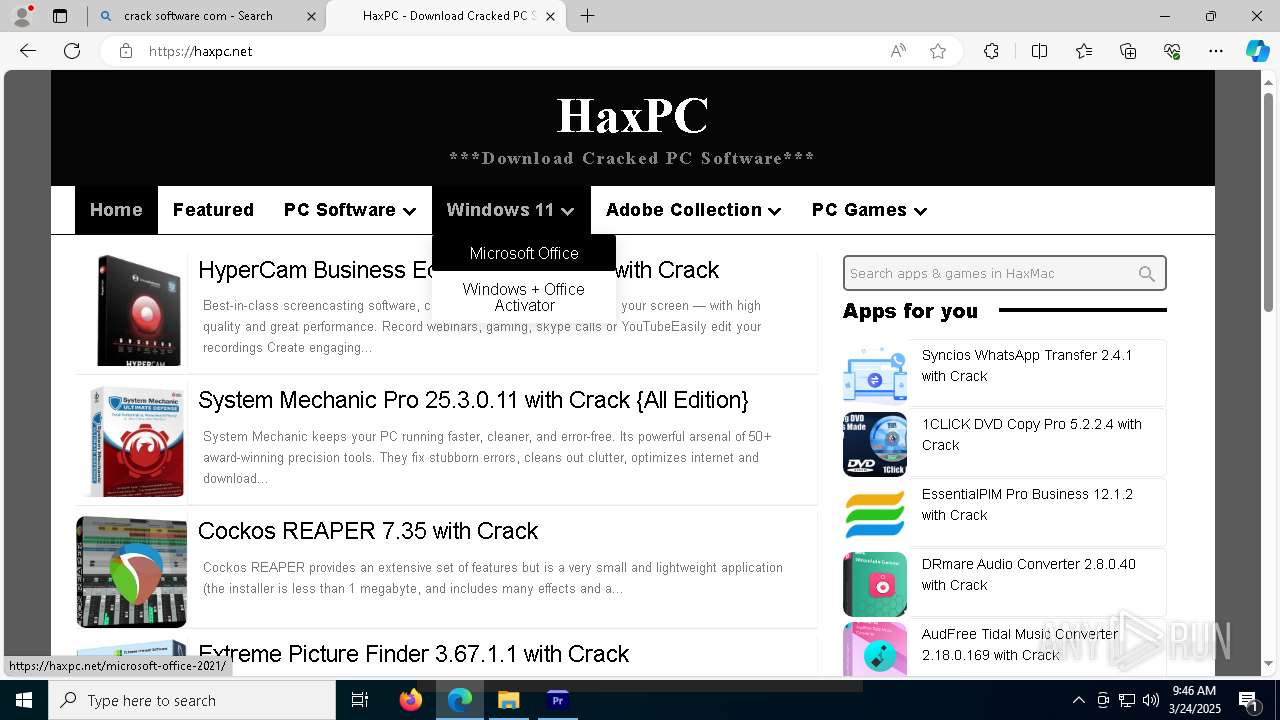Toggle split screen icon
The image size is (1280, 720).
(1039, 51)
